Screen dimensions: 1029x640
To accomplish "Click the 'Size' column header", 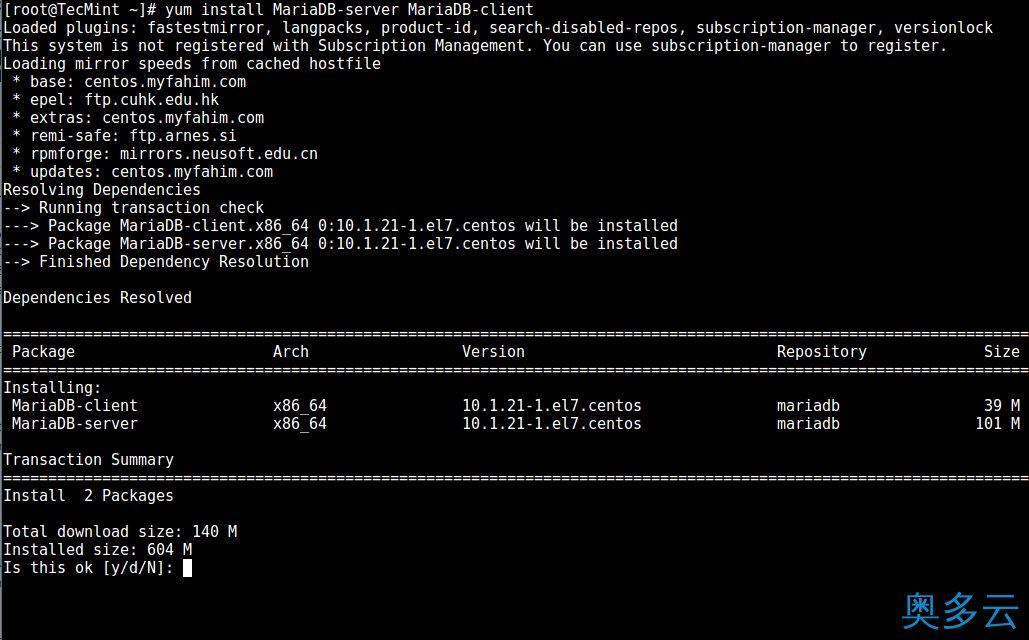I will tap(1001, 352).
